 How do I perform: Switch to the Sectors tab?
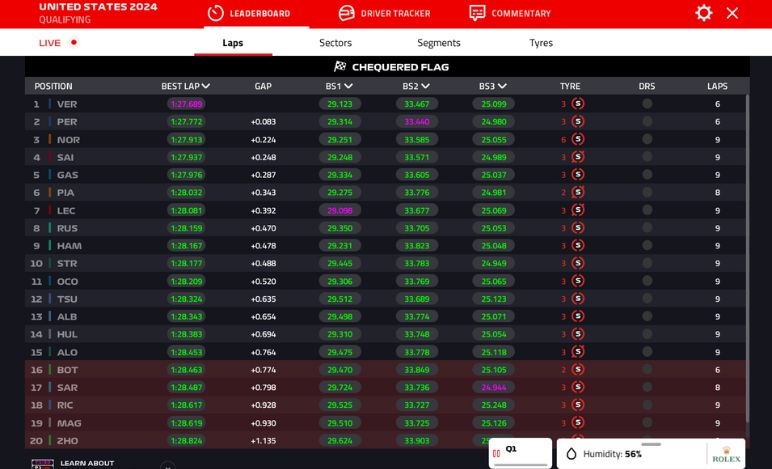click(x=335, y=43)
